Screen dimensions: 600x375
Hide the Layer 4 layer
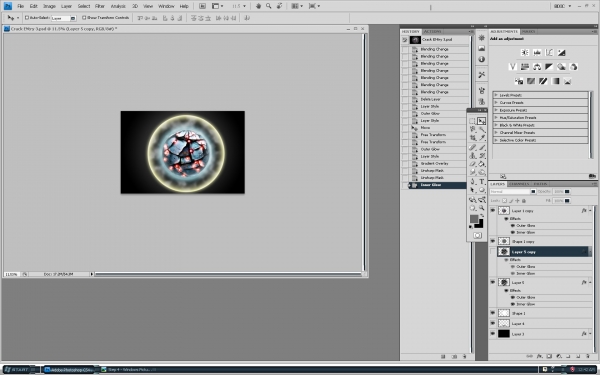click(493, 323)
